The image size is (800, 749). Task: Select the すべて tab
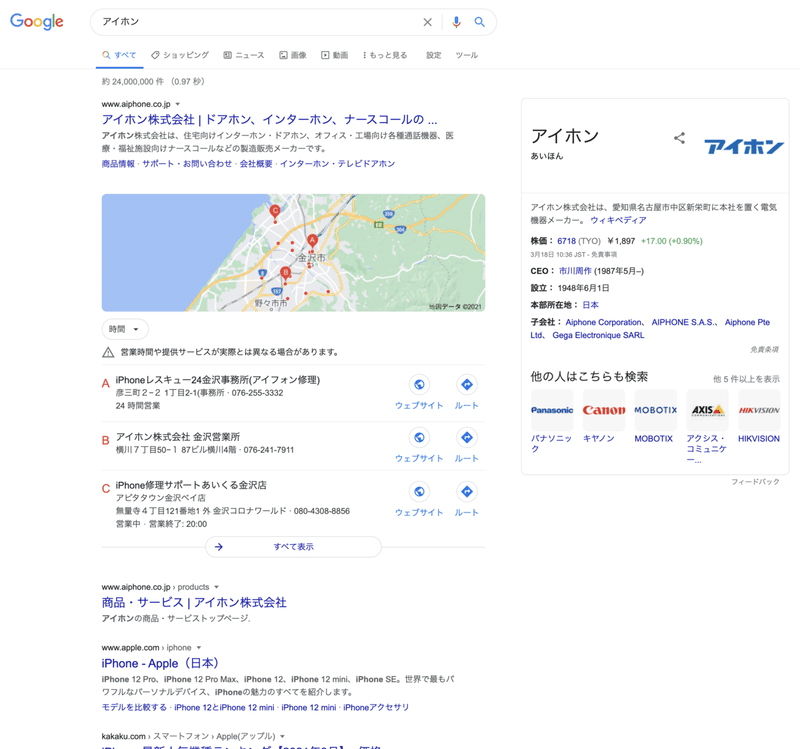pos(119,55)
